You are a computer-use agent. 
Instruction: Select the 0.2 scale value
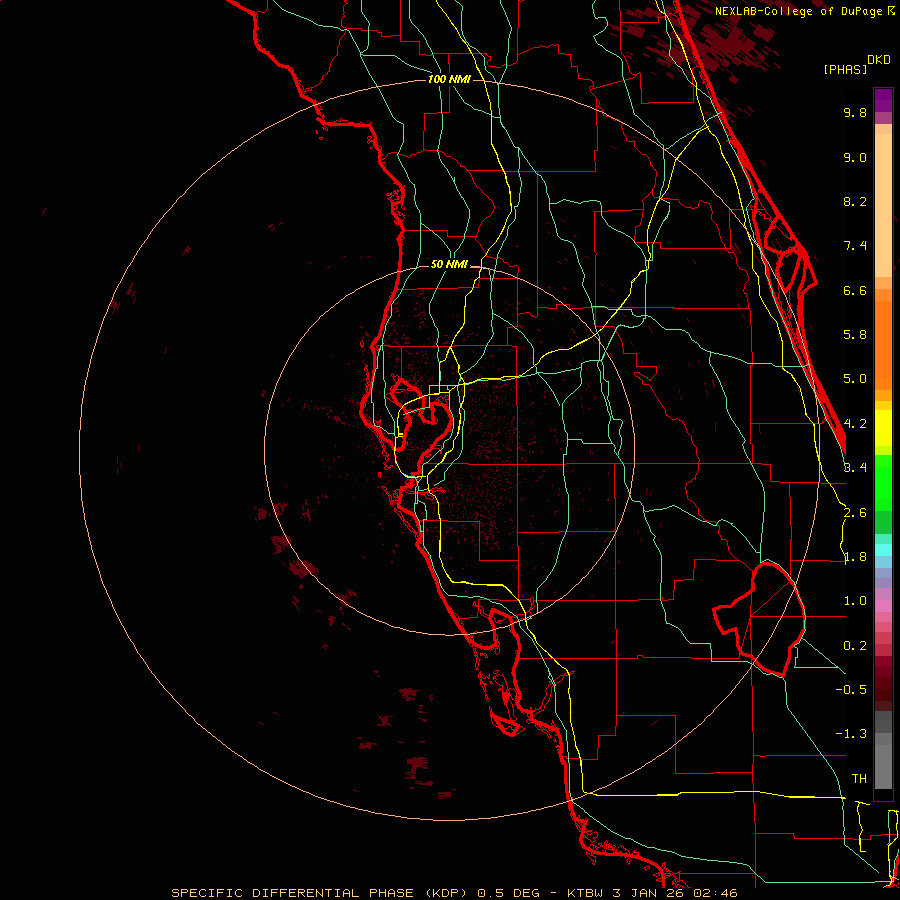click(855, 646)
